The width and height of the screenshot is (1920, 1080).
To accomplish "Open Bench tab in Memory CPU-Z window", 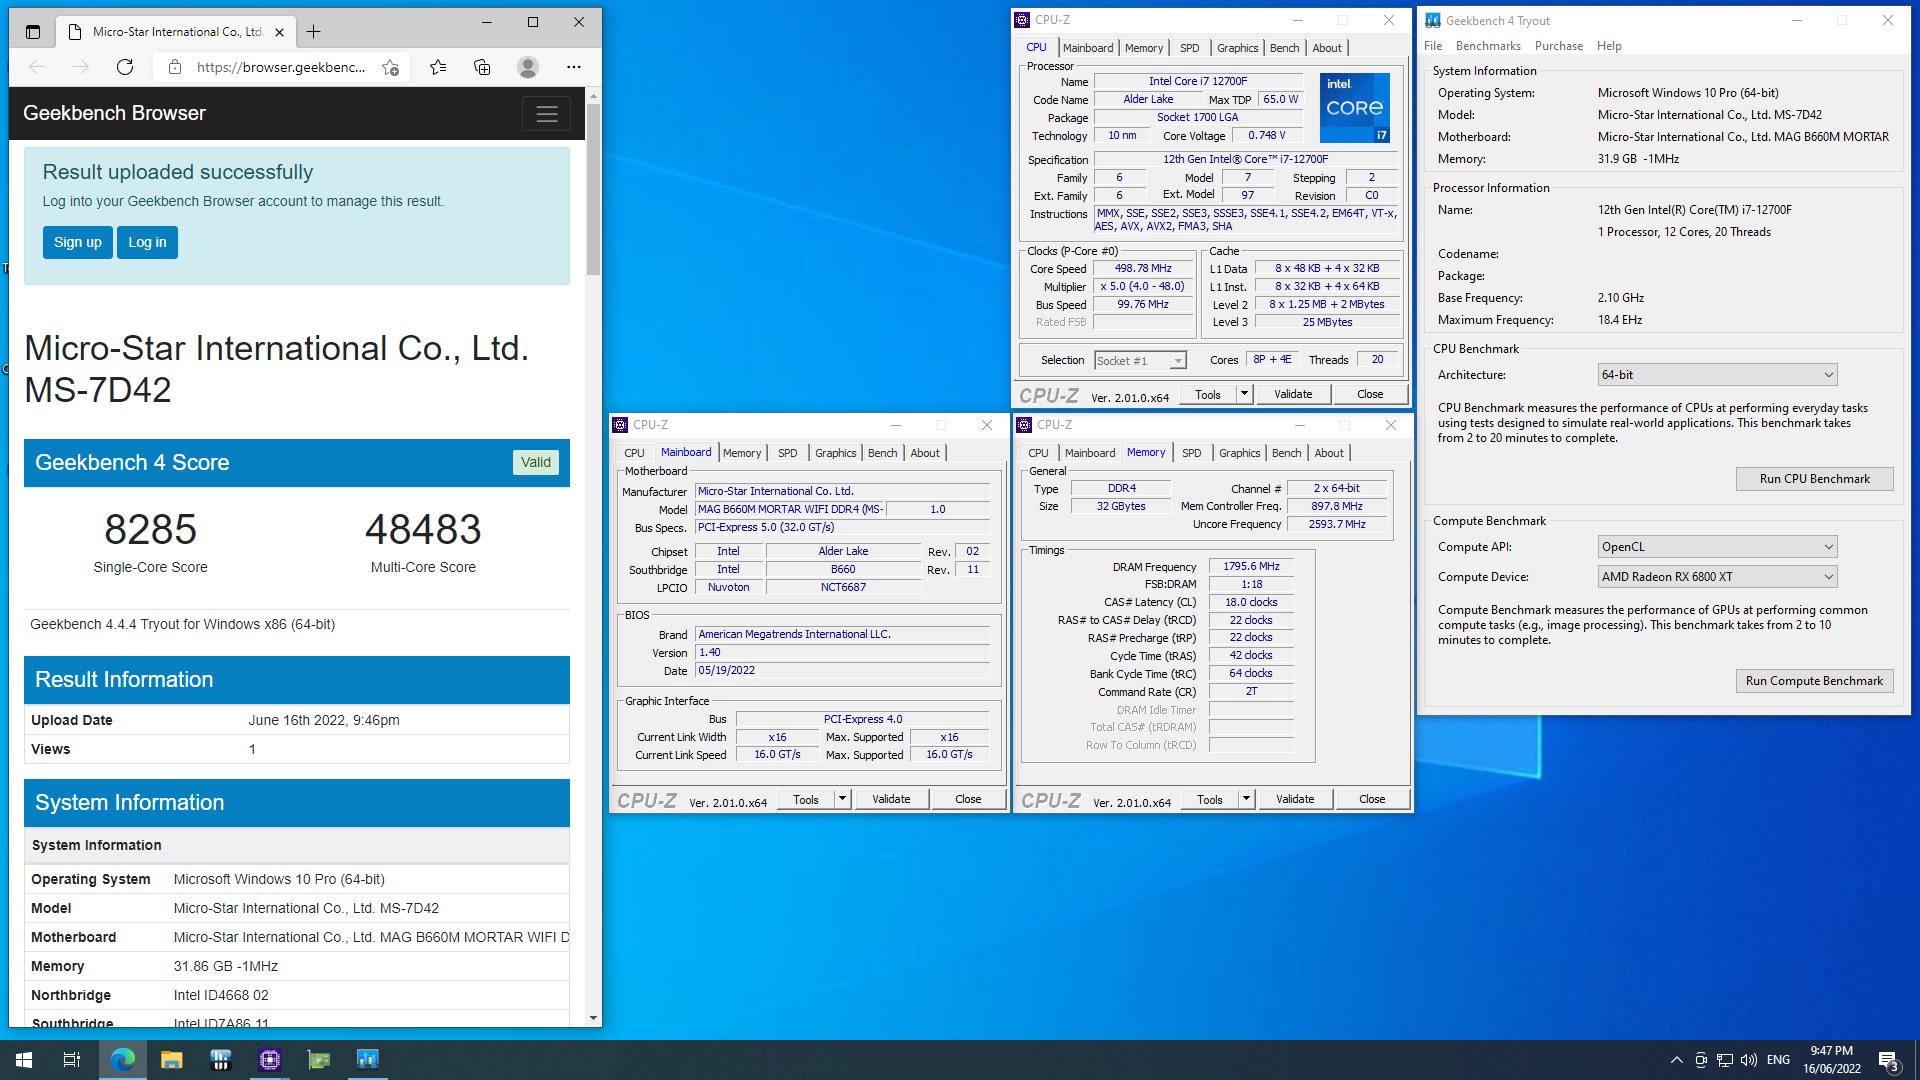I will pos(1286,453).
